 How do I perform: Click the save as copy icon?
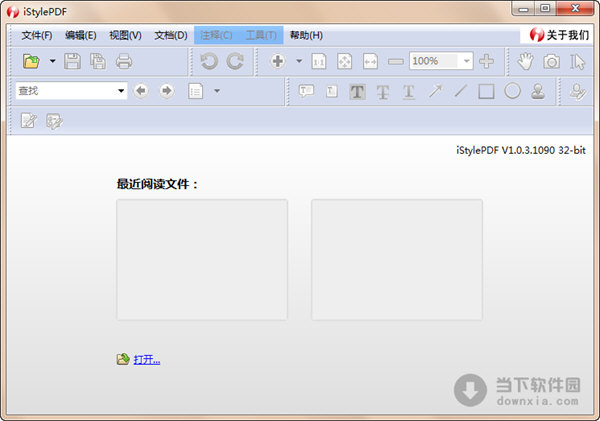pyautogui.click(x=98, y=61)
